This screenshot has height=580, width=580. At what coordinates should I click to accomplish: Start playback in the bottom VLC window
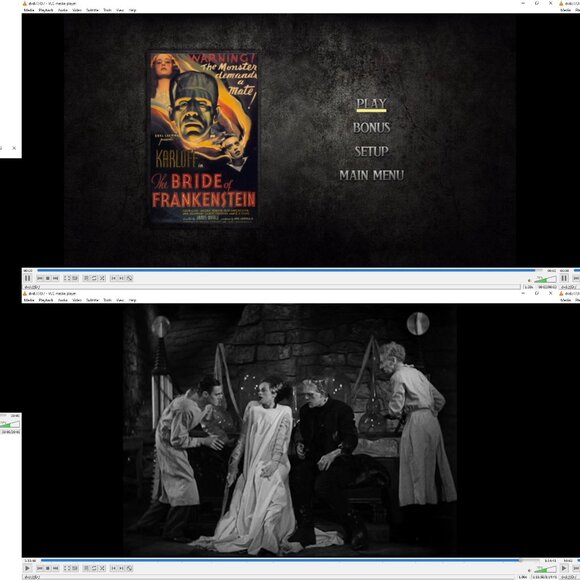28,568
